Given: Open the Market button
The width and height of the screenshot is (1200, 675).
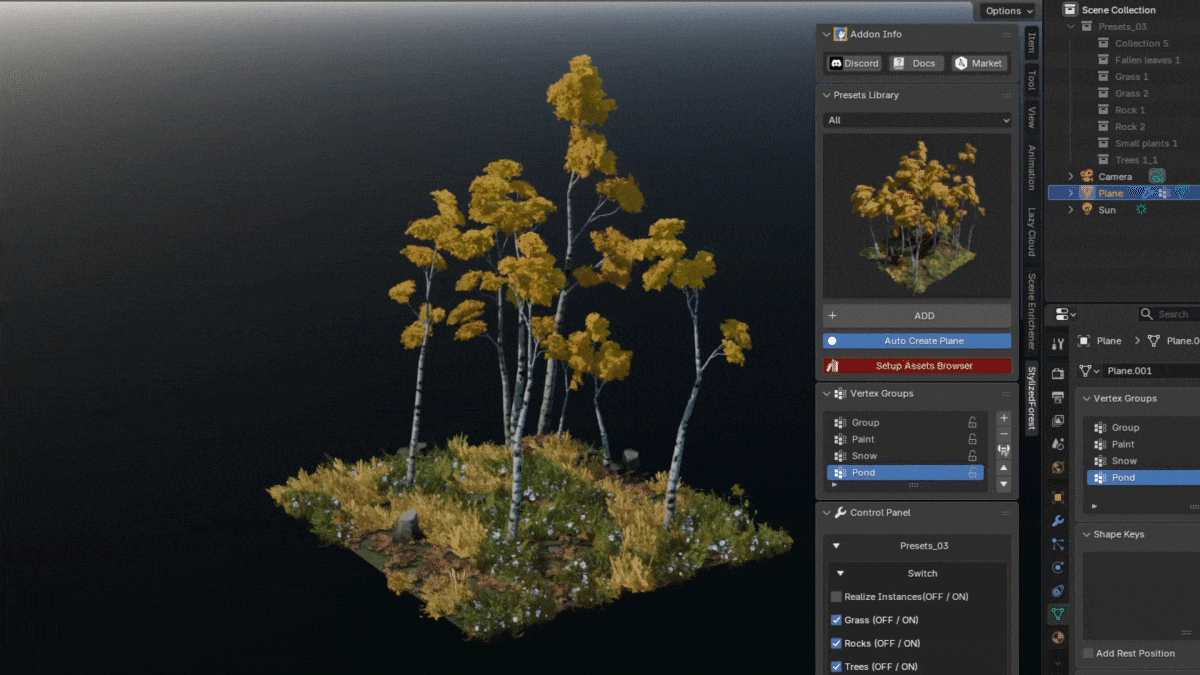Looking at the screenshot, I should 979,63.
